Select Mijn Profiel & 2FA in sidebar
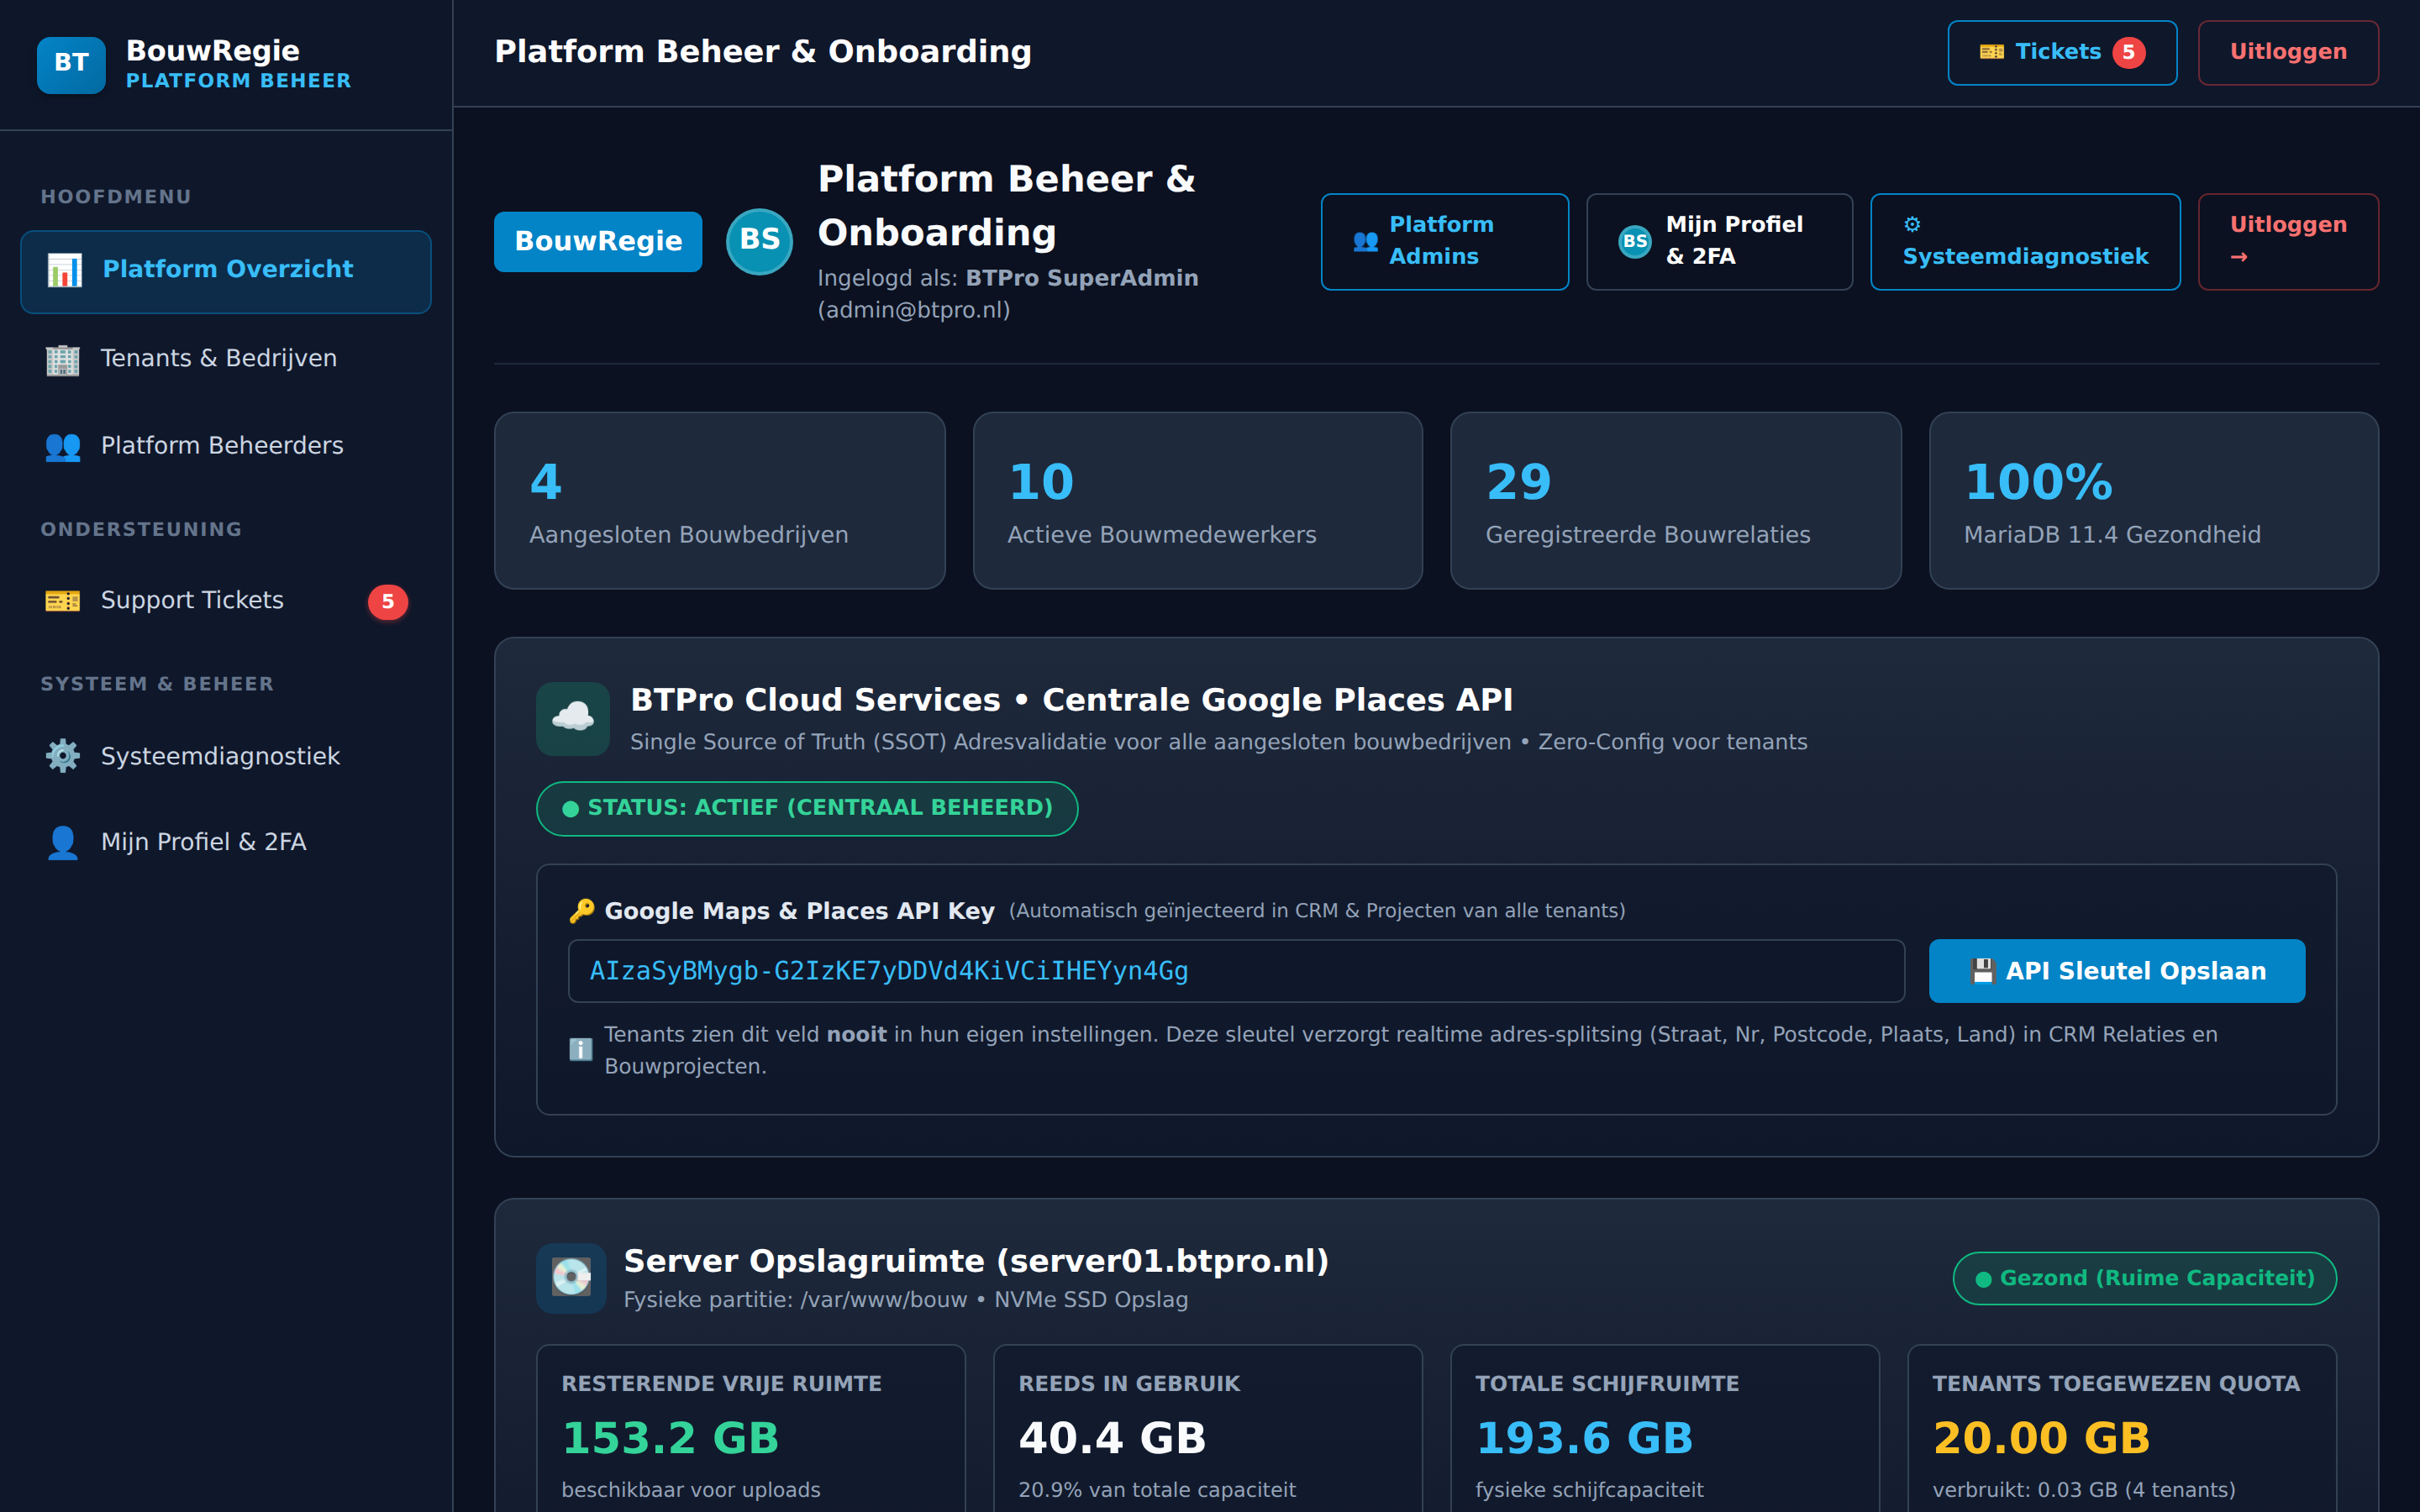Screen dimensions: 2420x1512 (x=226, y=842)
